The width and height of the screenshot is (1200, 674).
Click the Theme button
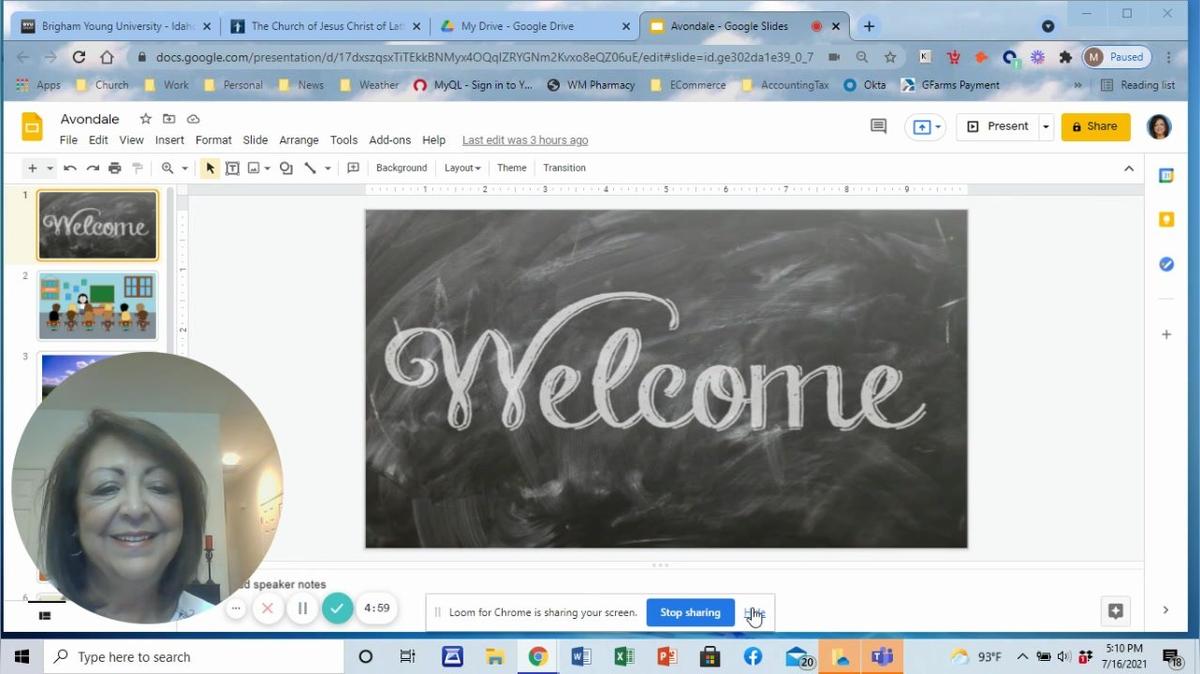point(511,168)
